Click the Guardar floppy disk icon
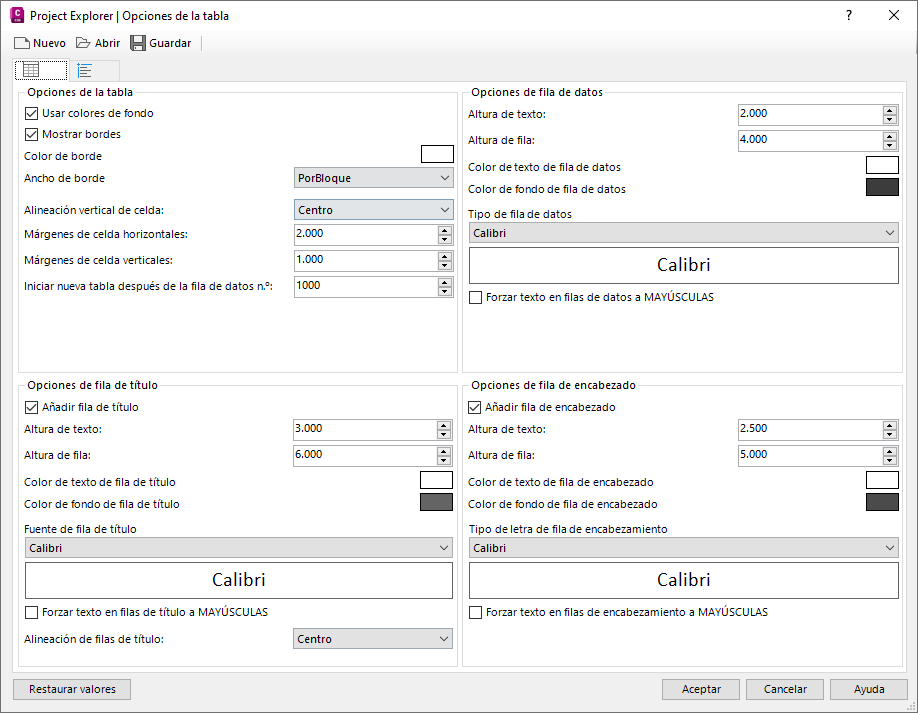This screenshot has width=918, height=713. tap(138, 43)
